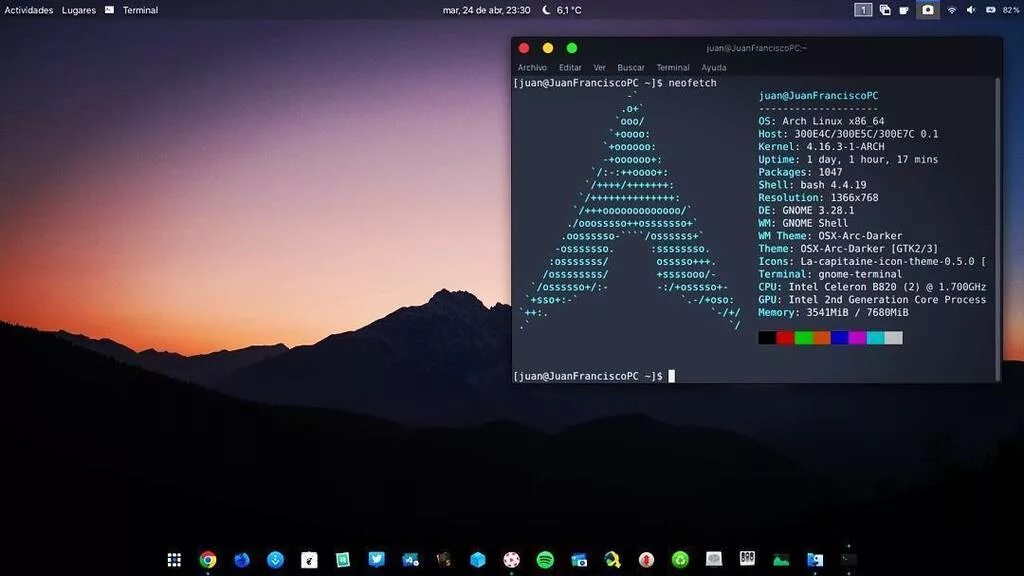Open the yellow-green magnifier app in the dock
This screenshot has width=1024, height=576.
coord(613,560)
